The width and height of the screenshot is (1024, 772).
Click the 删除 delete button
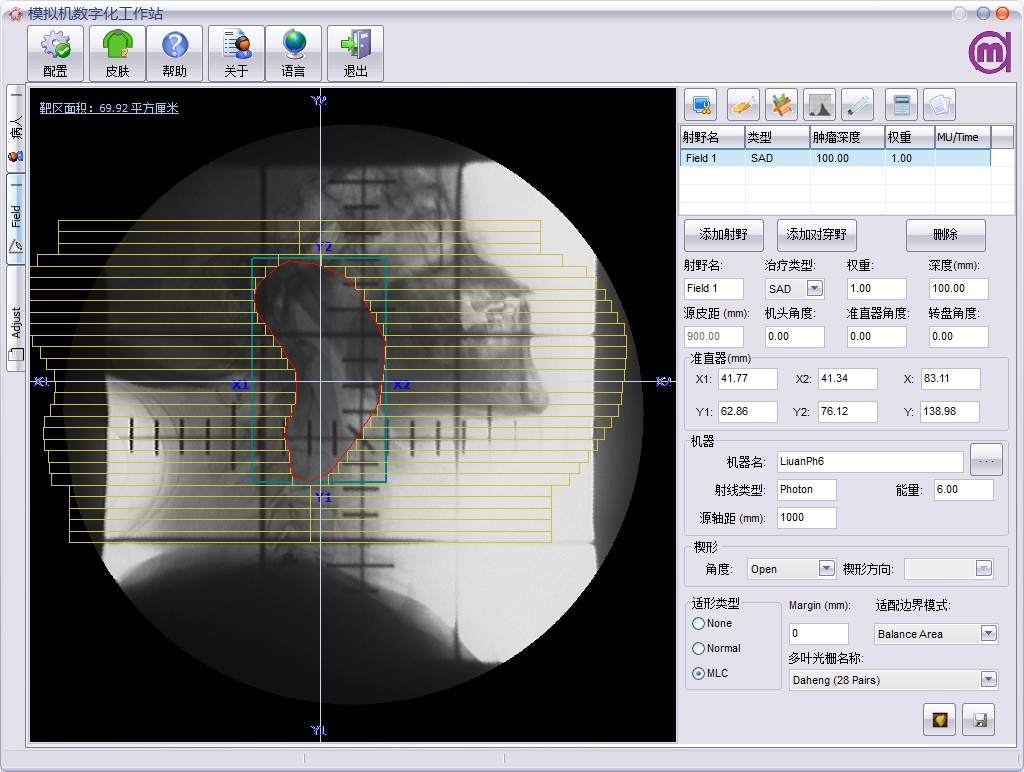click(946, 234)
